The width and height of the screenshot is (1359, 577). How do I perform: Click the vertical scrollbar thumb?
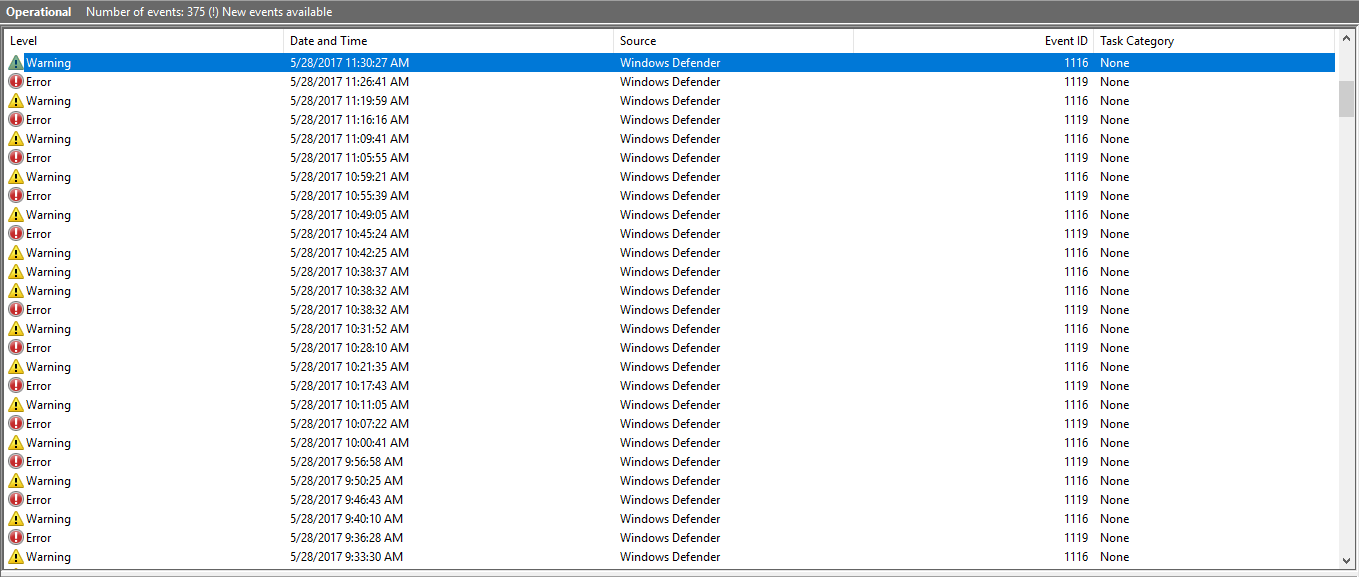coord(1346,99)
